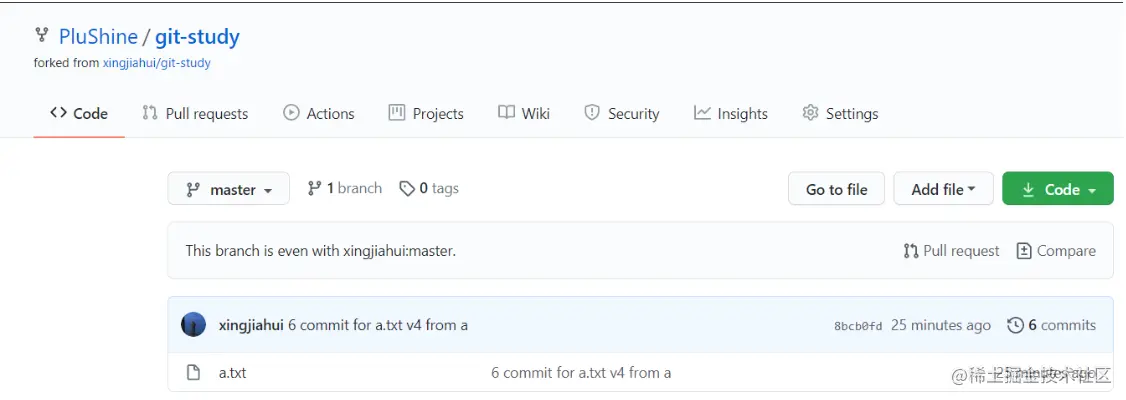Open repository Settings tab

click(840, 113)
